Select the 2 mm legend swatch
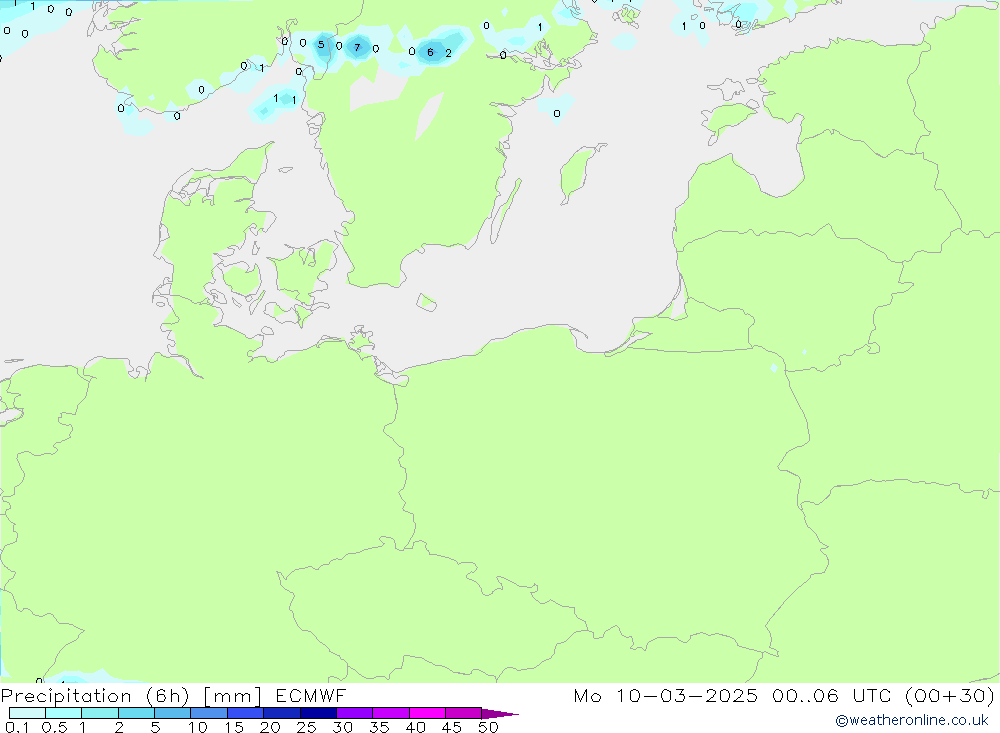The height and width of the screenshot is (733, 1000). [x=136, y=713]
